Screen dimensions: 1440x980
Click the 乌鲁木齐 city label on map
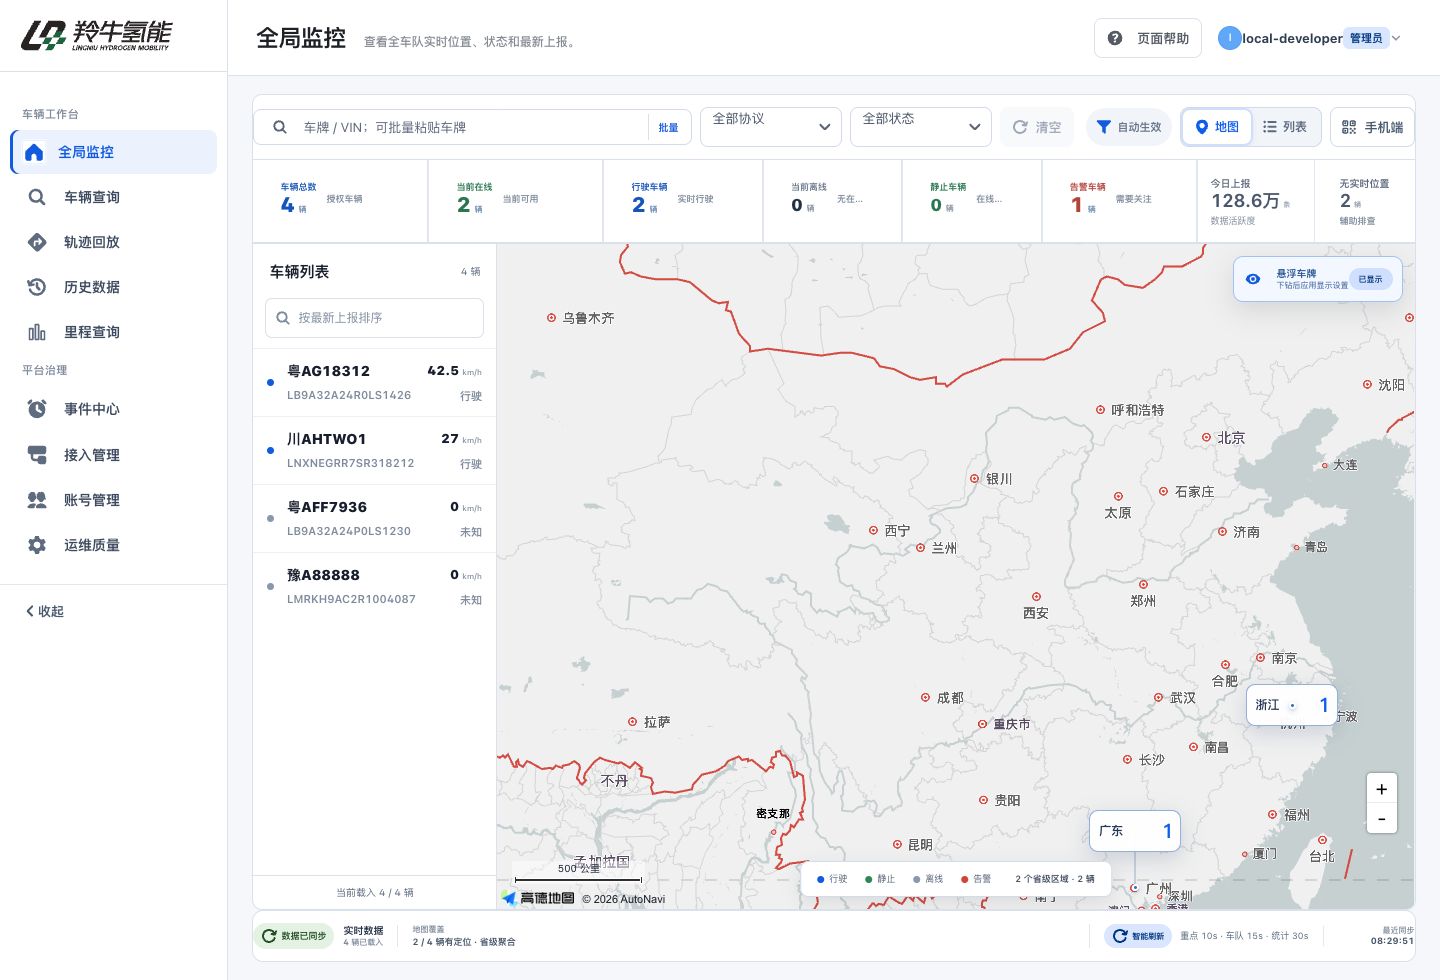pos(588,318)
